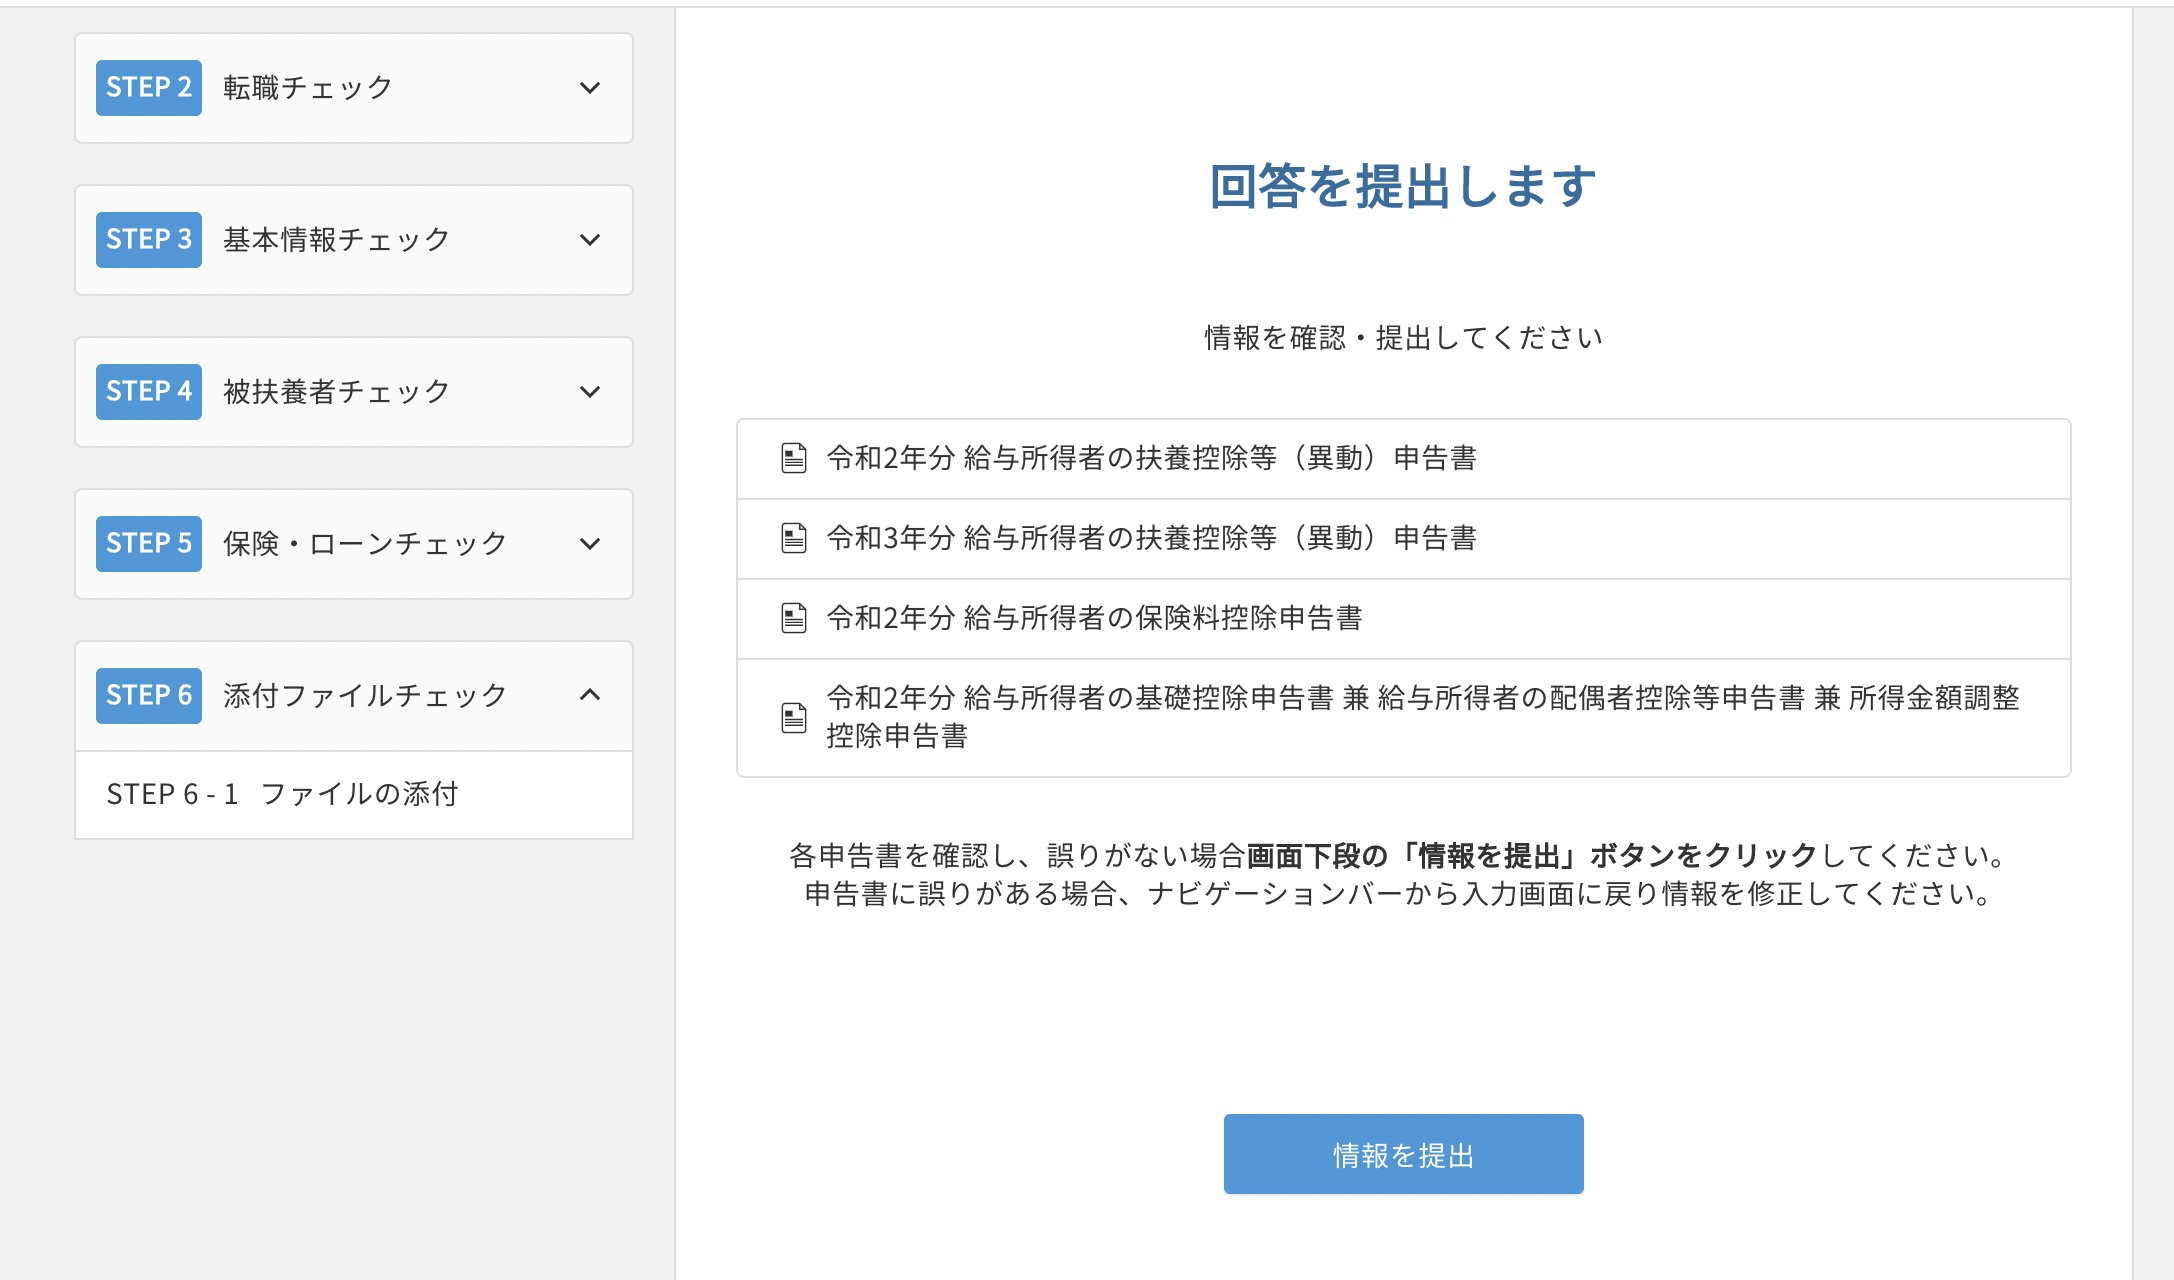Expand STEP 4 被扶養者チェック chevron
Image resolution: width=2174 pixels, height=1280 pixels.
pos(590,392)
